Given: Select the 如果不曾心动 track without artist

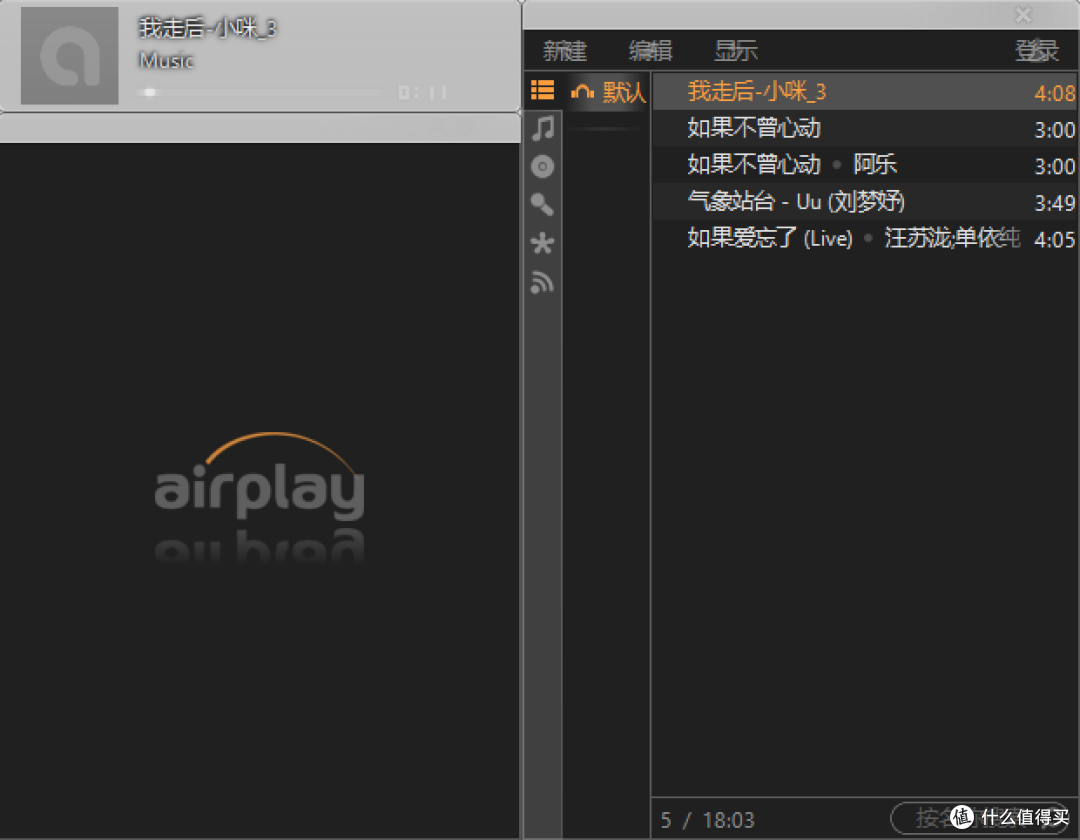Looking at the screenshot, I should coord(865,128).
